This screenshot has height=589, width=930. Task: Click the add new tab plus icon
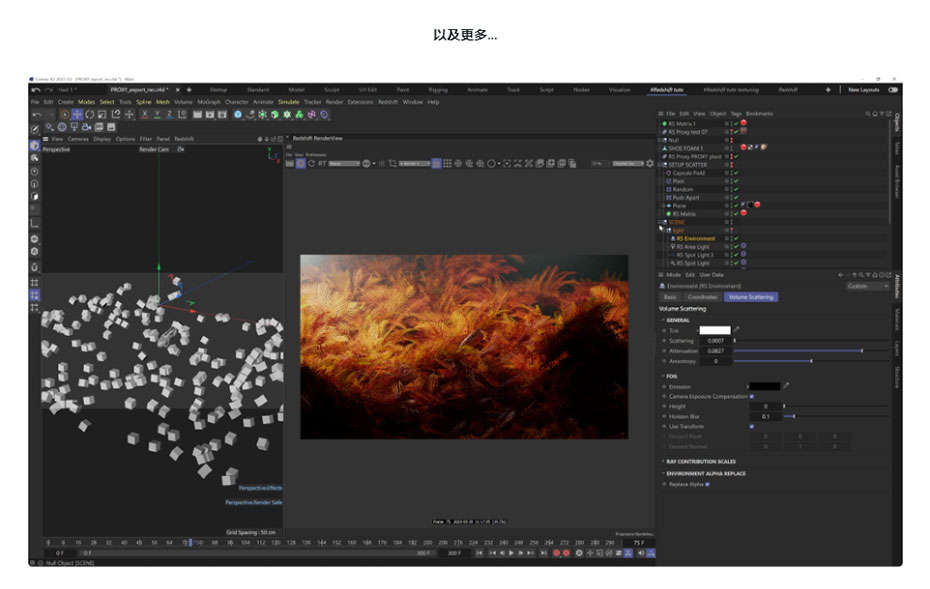pyautogui.click(x=189, y=90)
